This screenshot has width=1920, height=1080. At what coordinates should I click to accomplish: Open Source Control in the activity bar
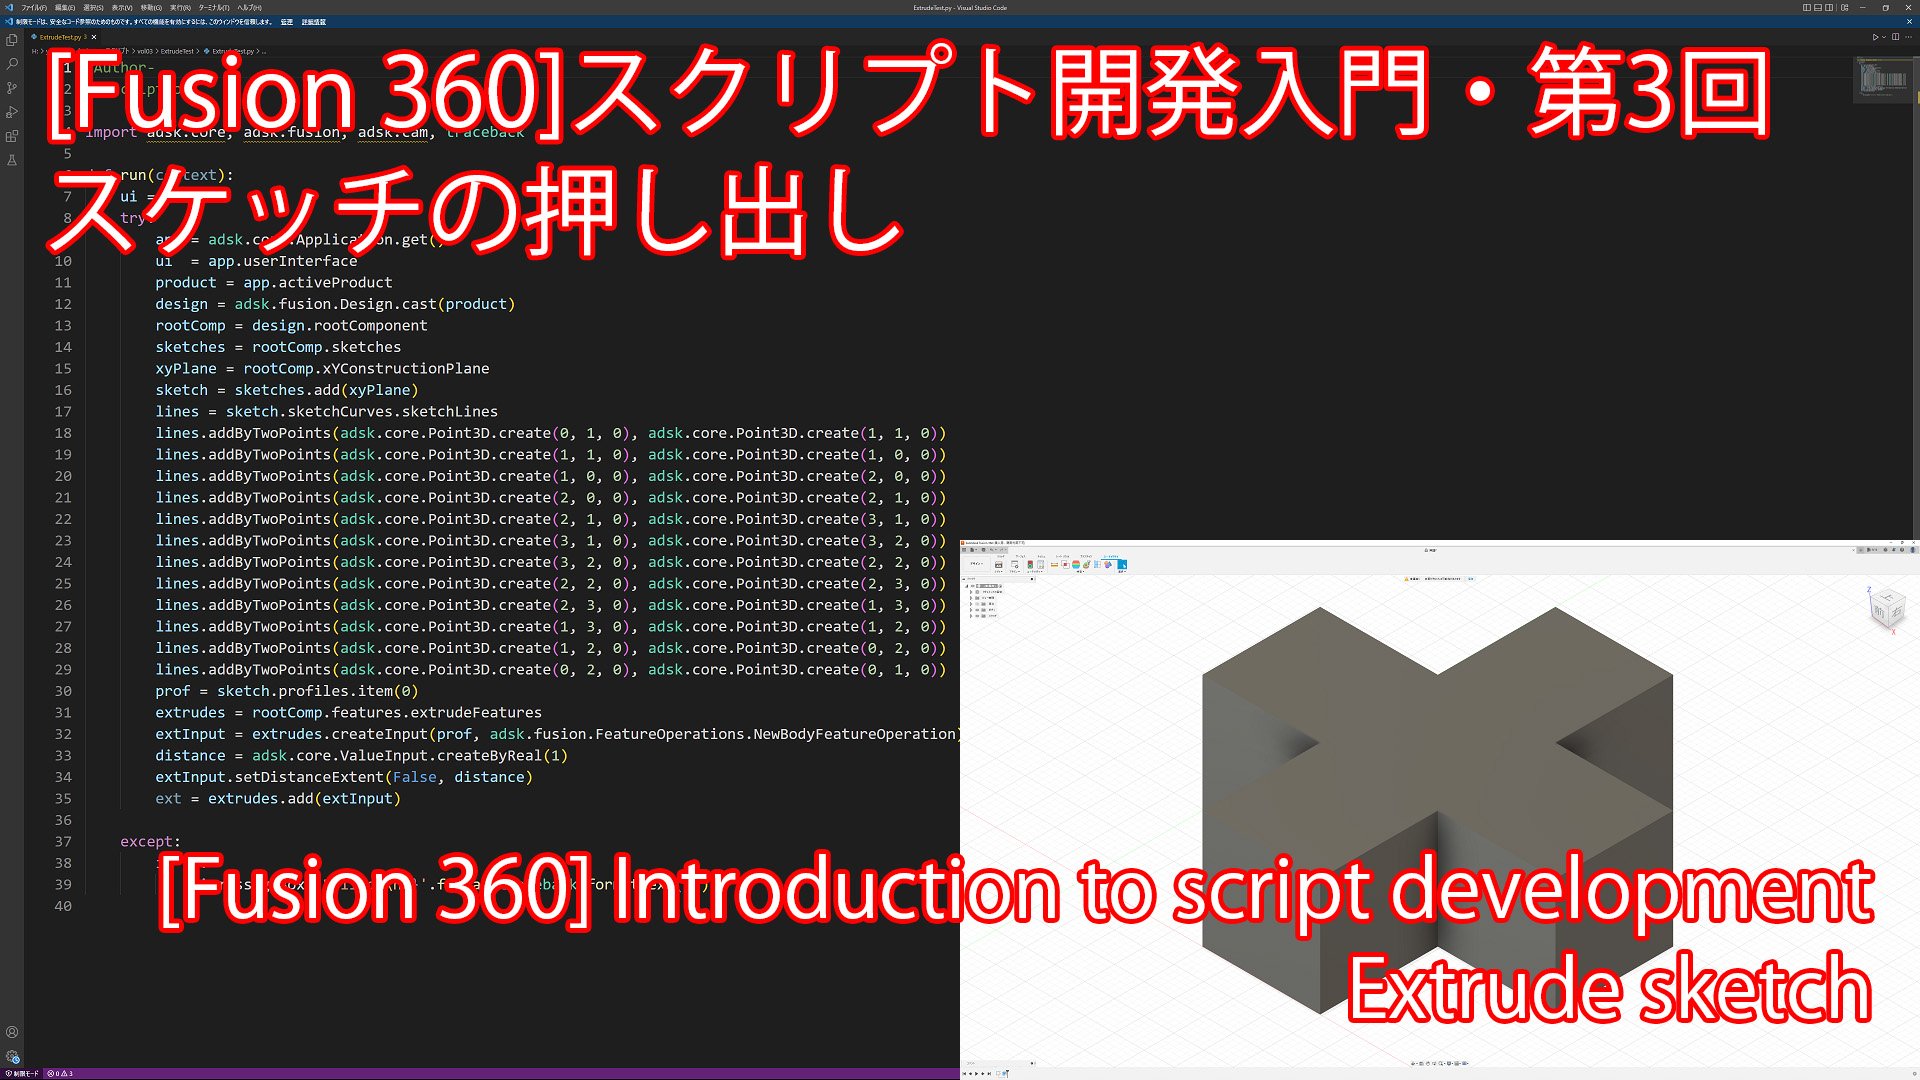tap(12, 88)
